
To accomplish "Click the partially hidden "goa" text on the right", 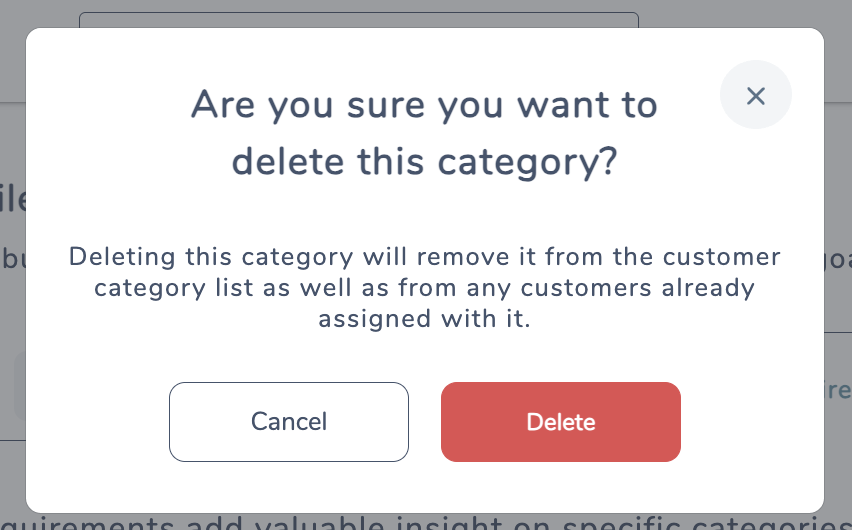I will [838, 259].
